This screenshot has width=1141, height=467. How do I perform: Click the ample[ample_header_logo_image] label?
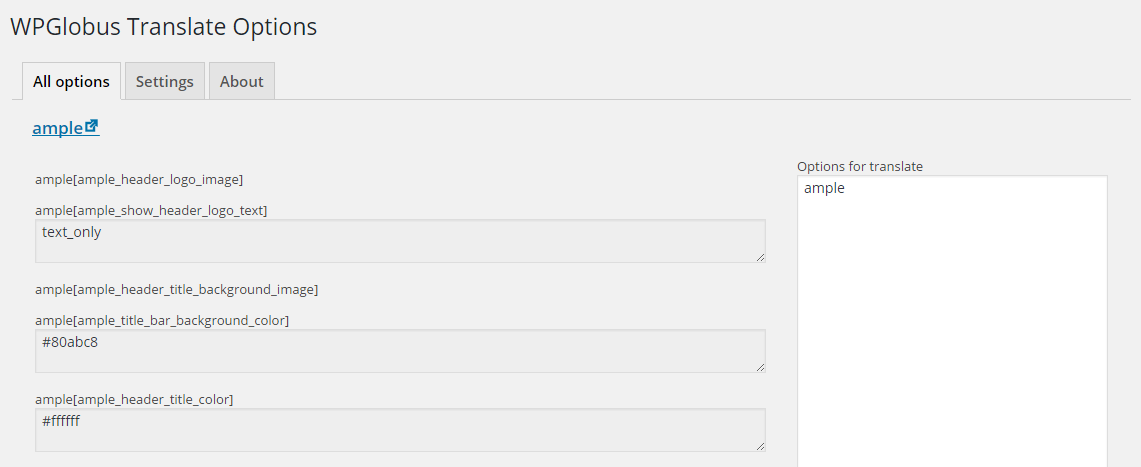point(139,180)
